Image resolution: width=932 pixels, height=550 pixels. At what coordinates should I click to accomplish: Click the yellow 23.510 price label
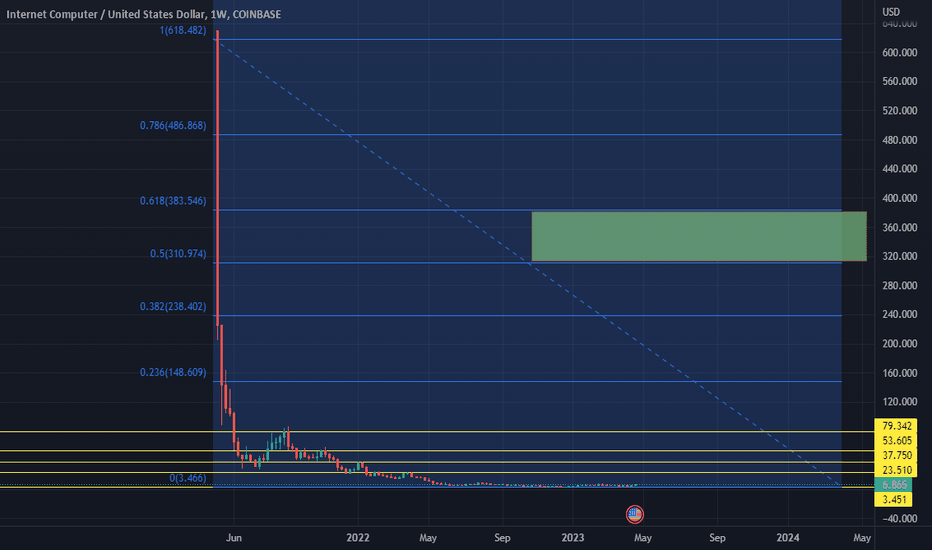[x=896, y=470]
